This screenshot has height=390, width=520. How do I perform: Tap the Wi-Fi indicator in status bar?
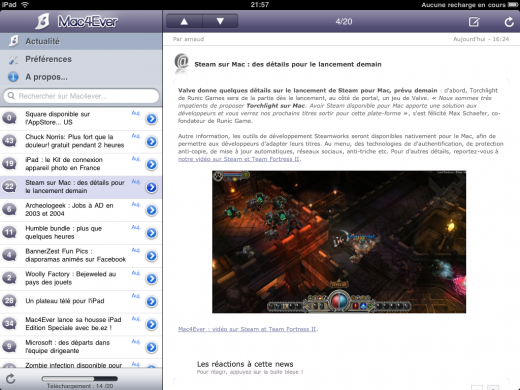click(25, 5)
